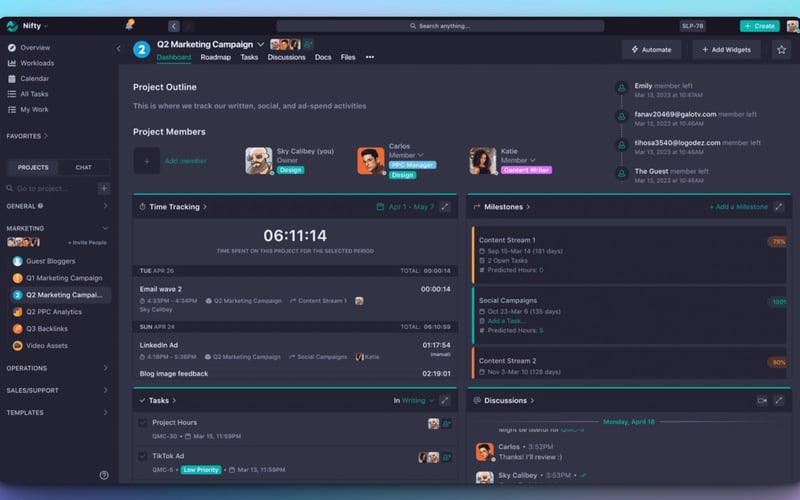800x500 pixels.
Task: Click the Search anything field
Action: [440, 26]
